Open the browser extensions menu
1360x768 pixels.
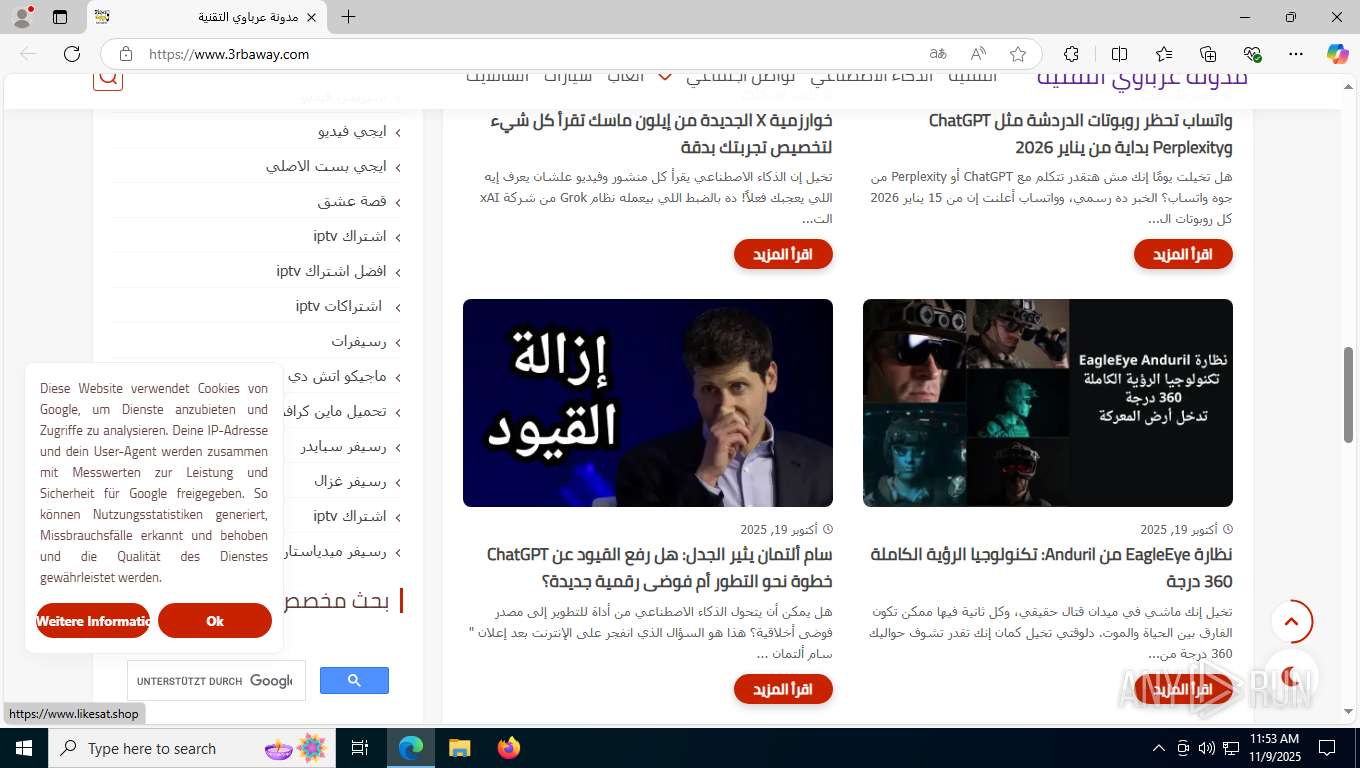click(1071, 54)
